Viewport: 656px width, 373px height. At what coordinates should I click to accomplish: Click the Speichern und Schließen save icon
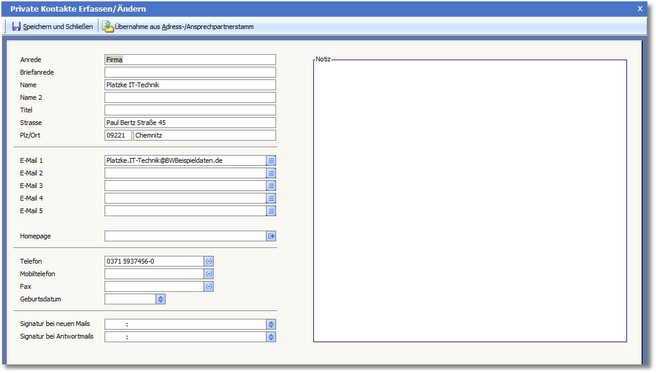16,27
